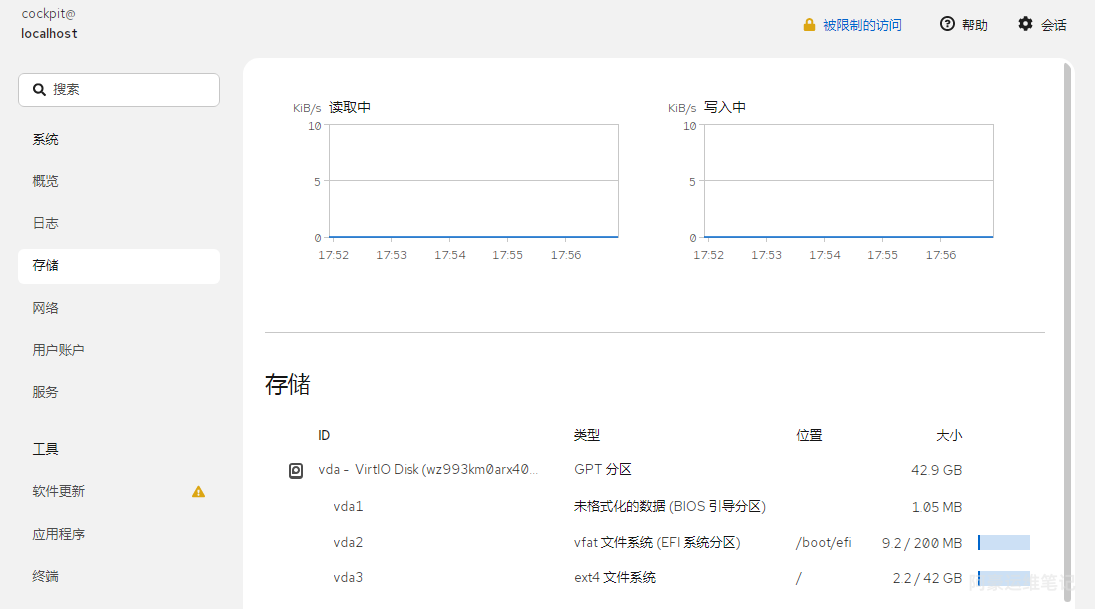Click the search magnifier icon
Image resolution: width=1095 pixels, height=609 pixels.
click(39, 90)
